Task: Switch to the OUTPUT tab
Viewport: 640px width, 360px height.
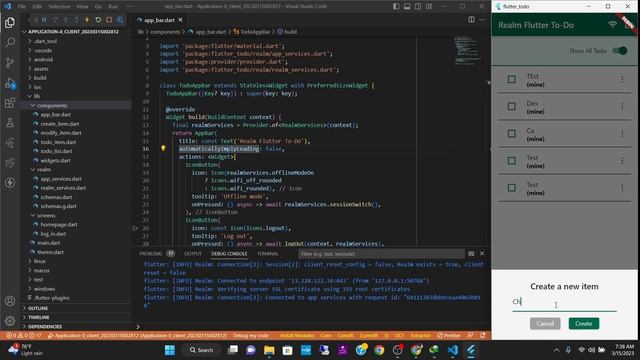Action: (x=193, y=253)
